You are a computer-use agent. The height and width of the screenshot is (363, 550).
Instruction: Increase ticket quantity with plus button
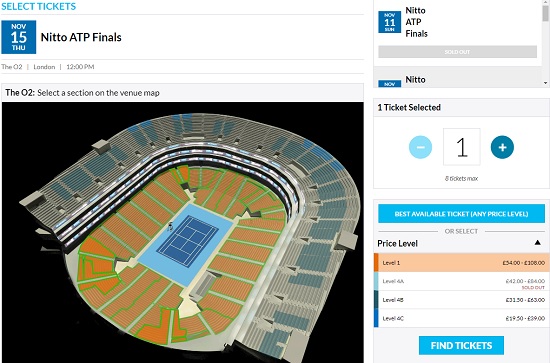[x=502, y=147]
